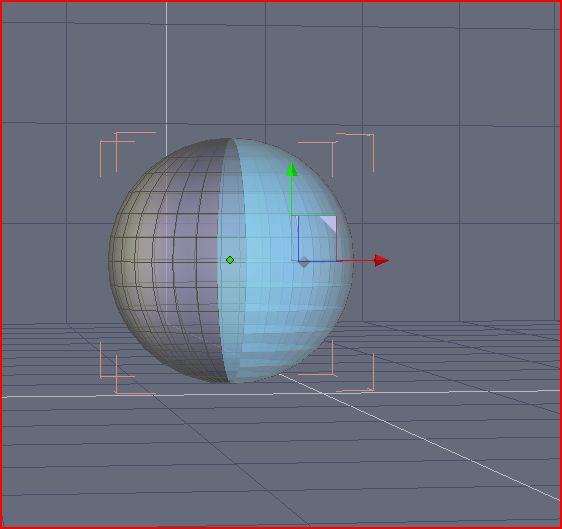Click the green diamond marker at the sphere center
Viewport: 562px width, 529px height.
pos(230,260)
